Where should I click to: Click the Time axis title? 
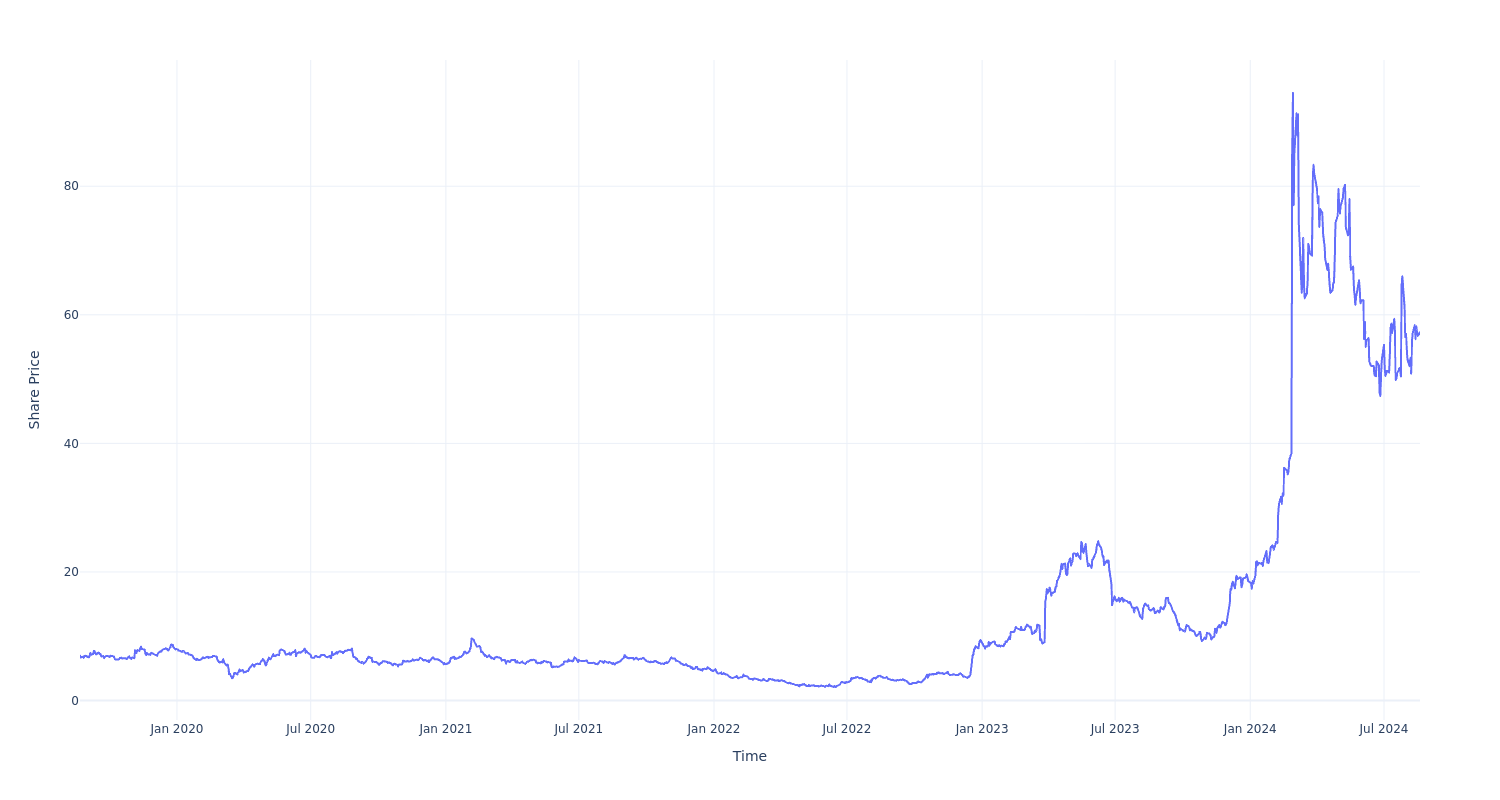pos(749,756)
